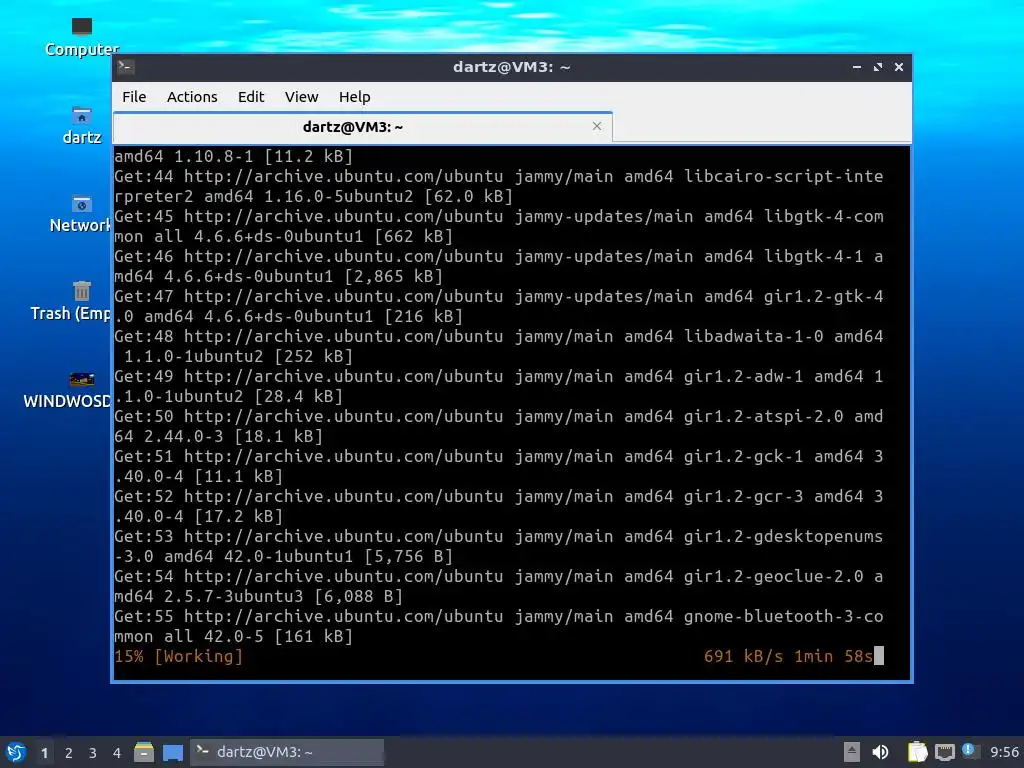
Task: Switch to workspace 4
Action: [117, 753]
